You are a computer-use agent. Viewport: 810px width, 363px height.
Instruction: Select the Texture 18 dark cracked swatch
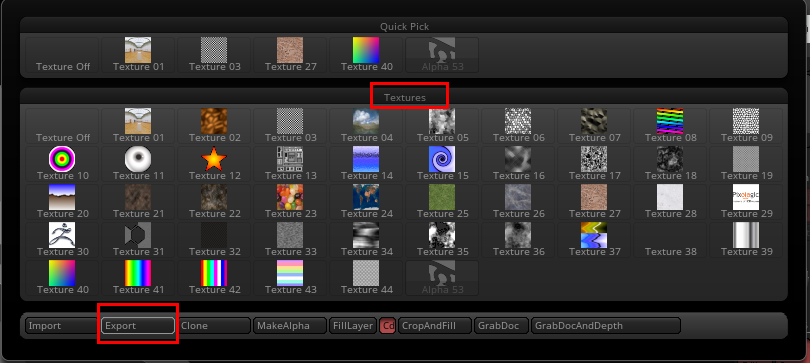[669, 164]
